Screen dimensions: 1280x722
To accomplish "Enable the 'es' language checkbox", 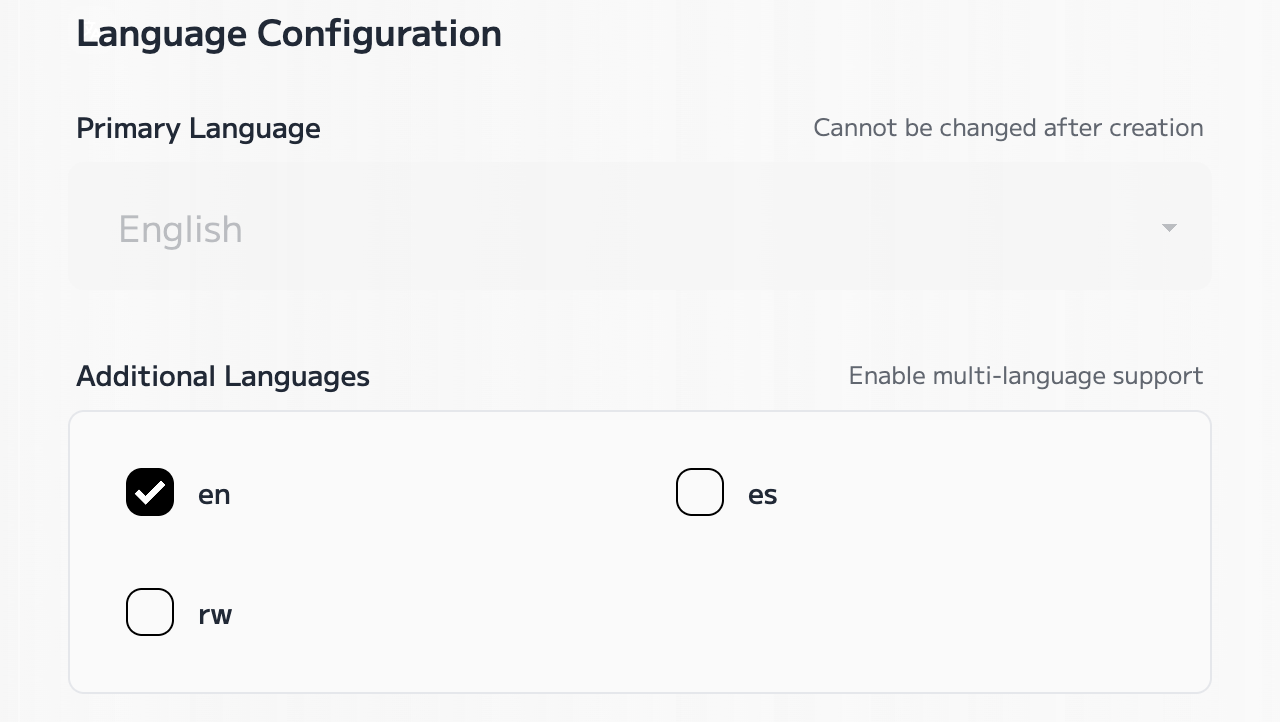I will point(700,492).
